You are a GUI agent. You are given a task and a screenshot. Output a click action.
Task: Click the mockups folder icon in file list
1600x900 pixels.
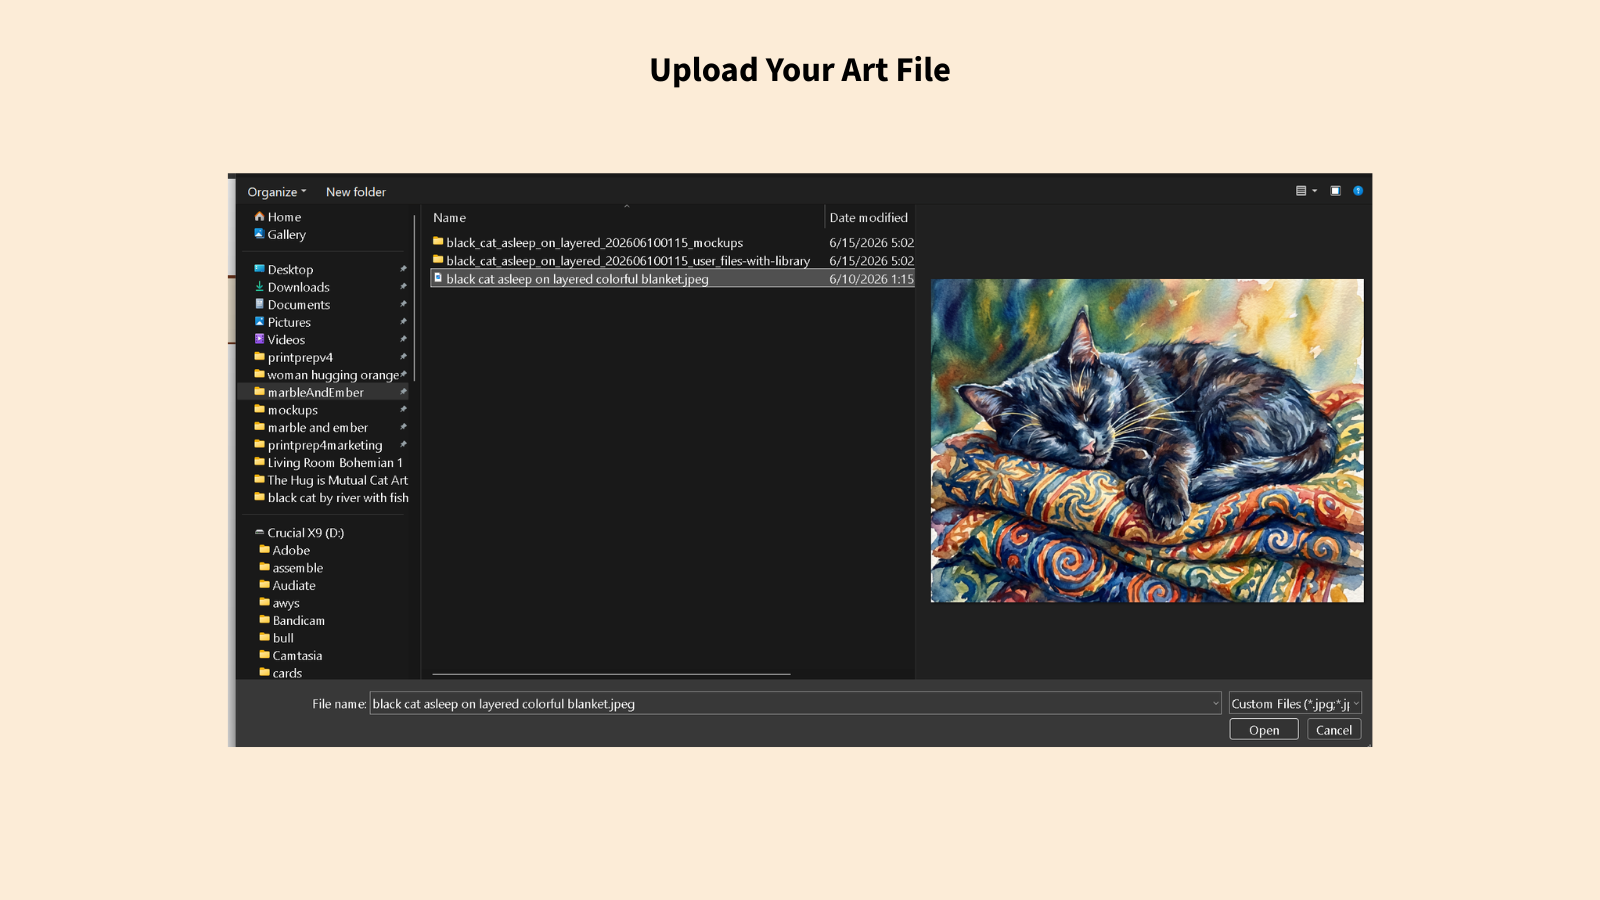(x=438, y=241)
